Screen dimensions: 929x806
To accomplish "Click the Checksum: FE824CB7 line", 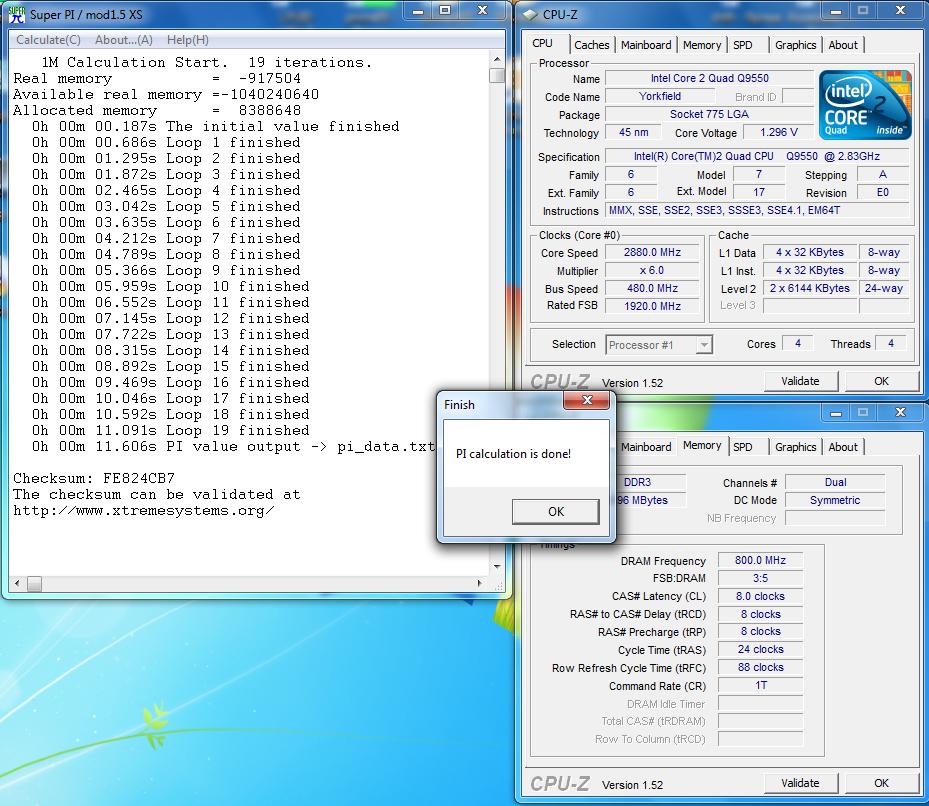I will [94, 478].
